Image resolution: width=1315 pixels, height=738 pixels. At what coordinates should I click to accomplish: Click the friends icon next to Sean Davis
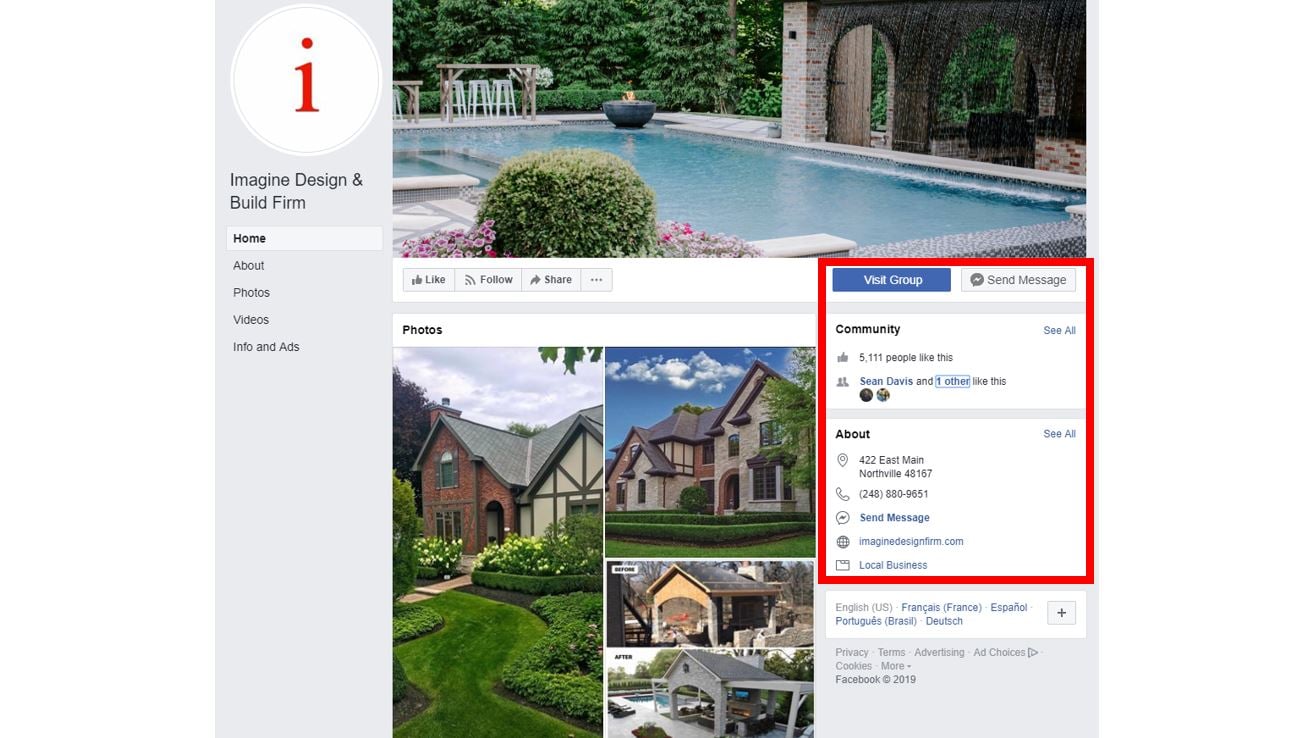[x=843, y=381]
